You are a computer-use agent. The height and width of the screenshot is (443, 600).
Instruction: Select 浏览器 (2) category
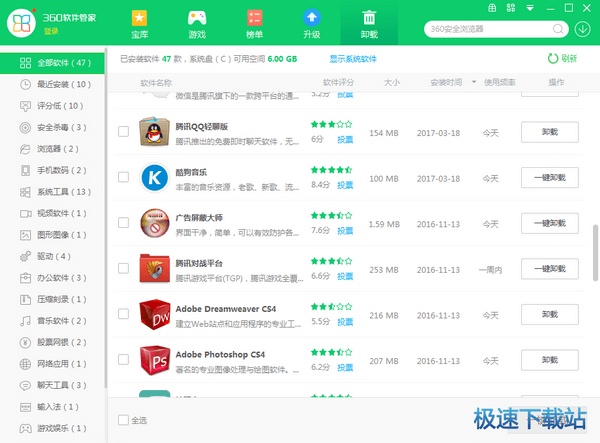tap(52, 149)
